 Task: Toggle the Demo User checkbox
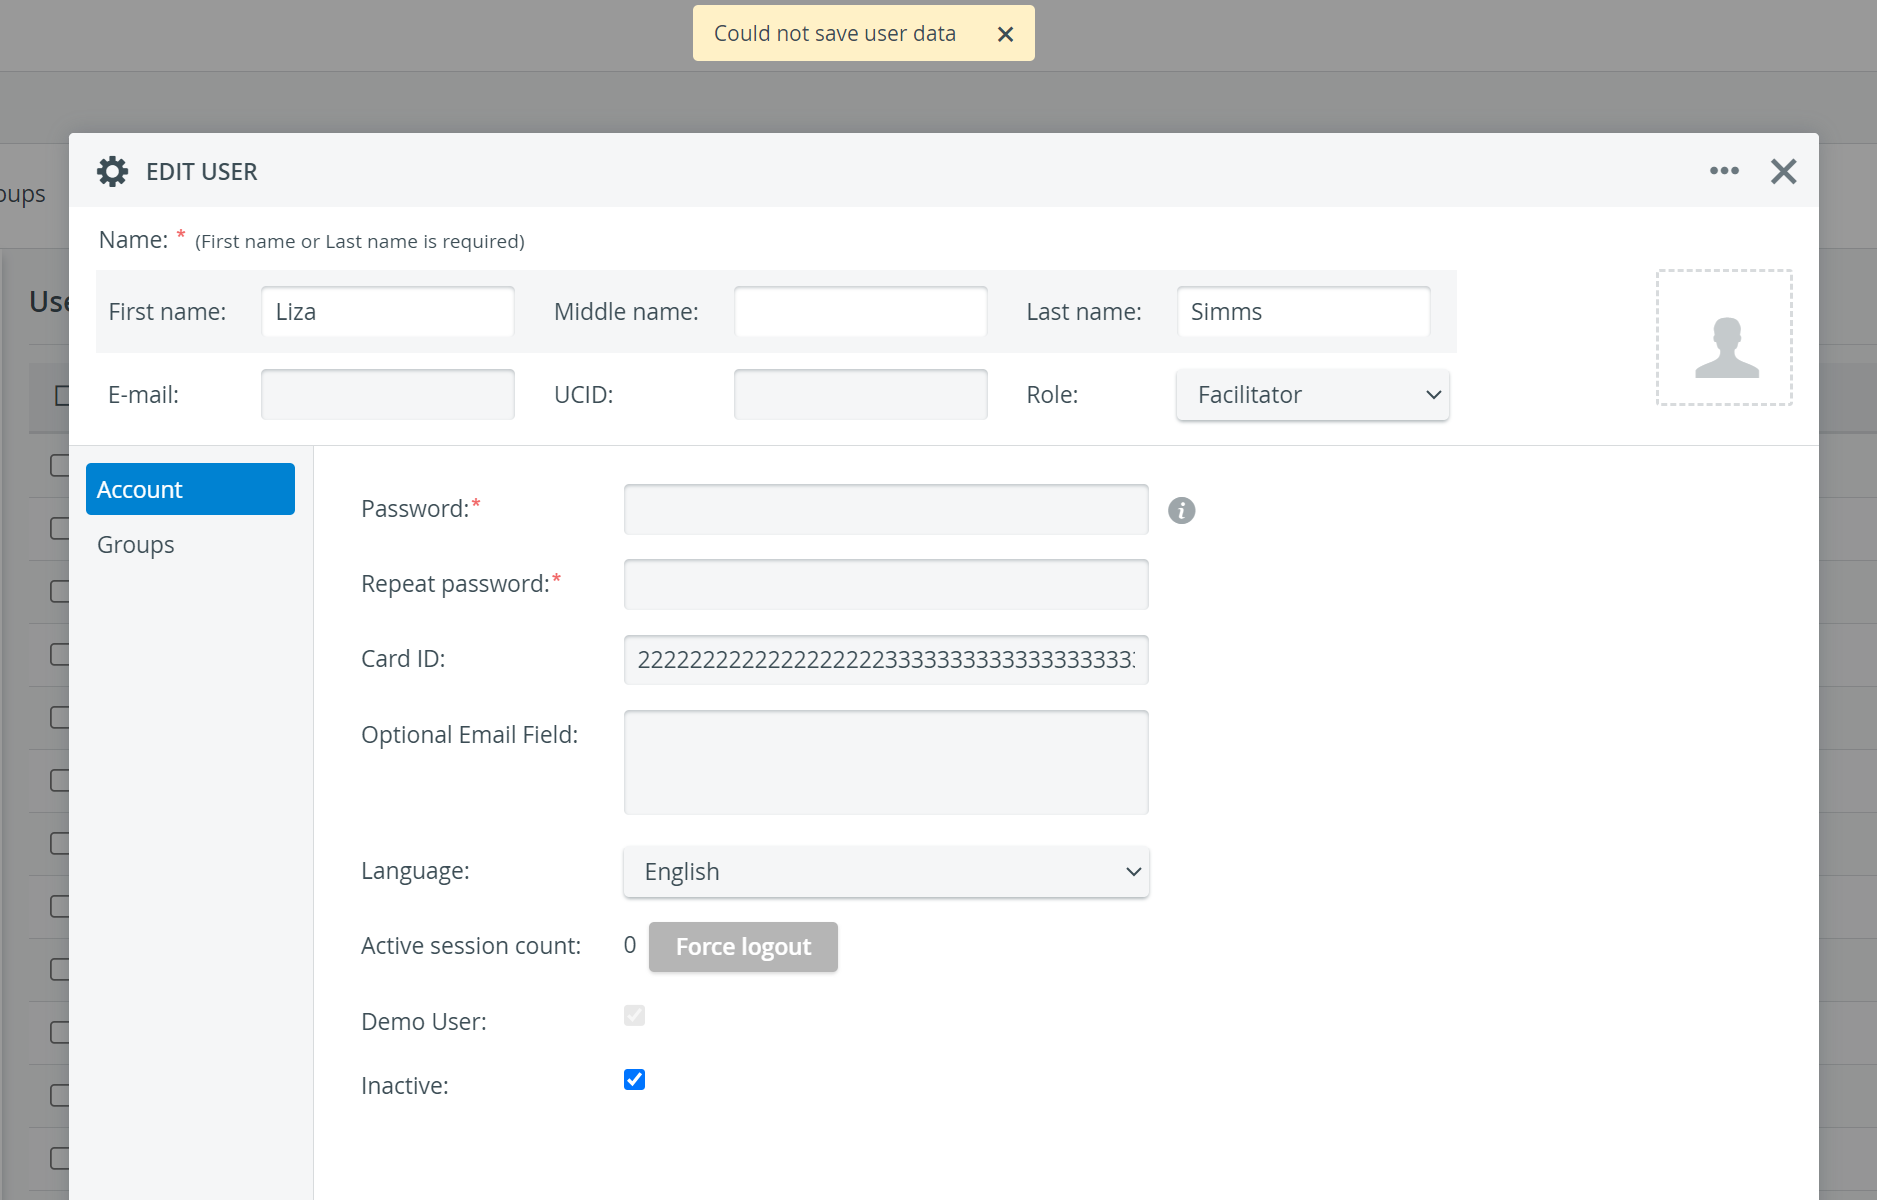[634, 1015]
